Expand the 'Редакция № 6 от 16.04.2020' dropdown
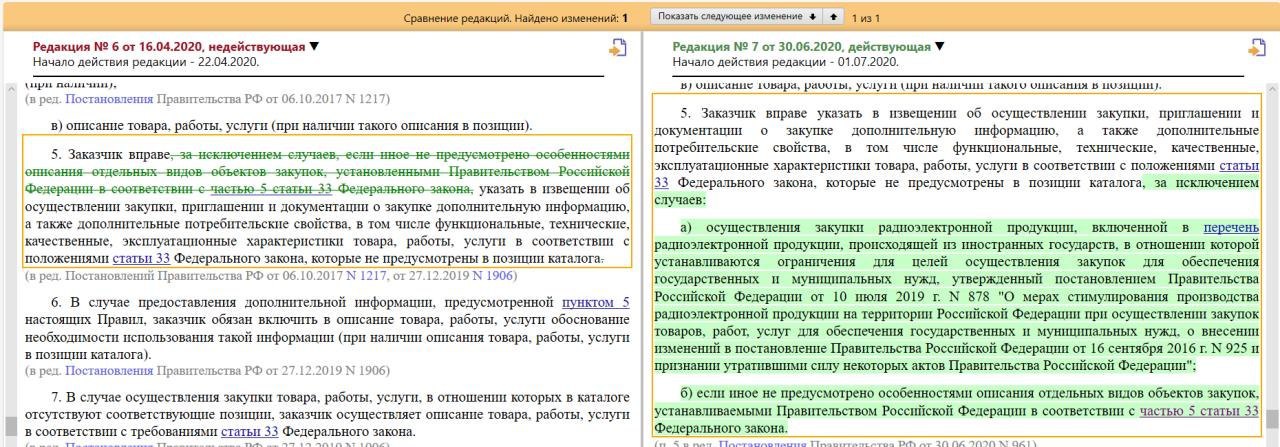The height and width of the screenshot is (447, 1280). 313,46
